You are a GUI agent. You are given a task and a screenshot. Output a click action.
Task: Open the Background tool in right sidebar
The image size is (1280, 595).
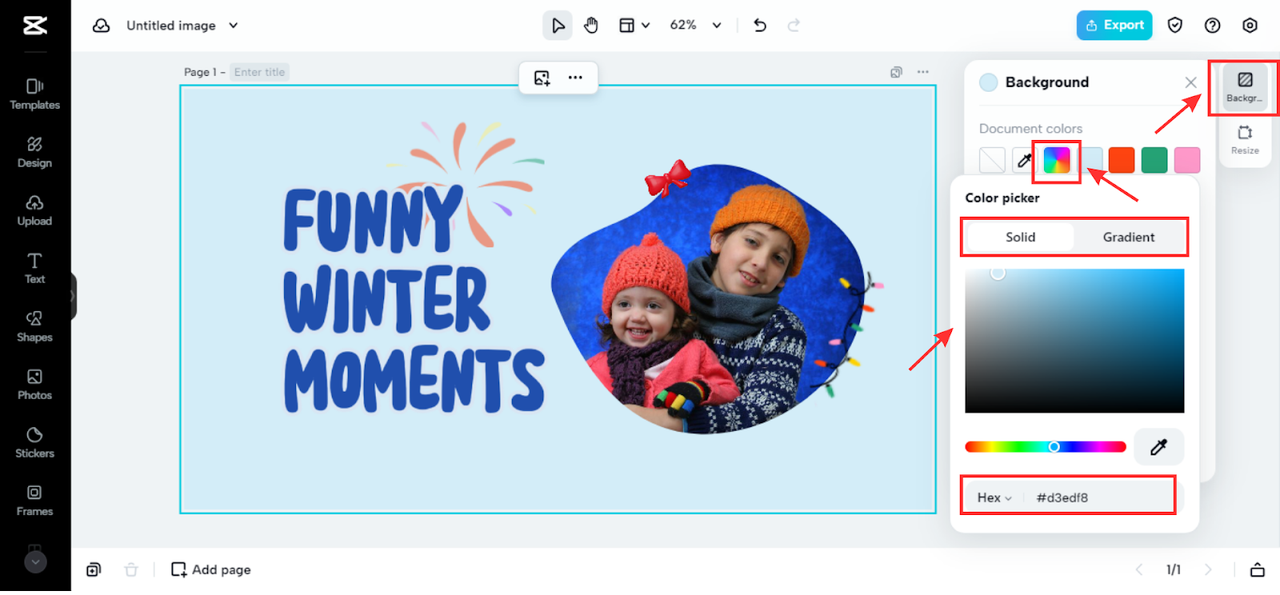coord(1244,88)
